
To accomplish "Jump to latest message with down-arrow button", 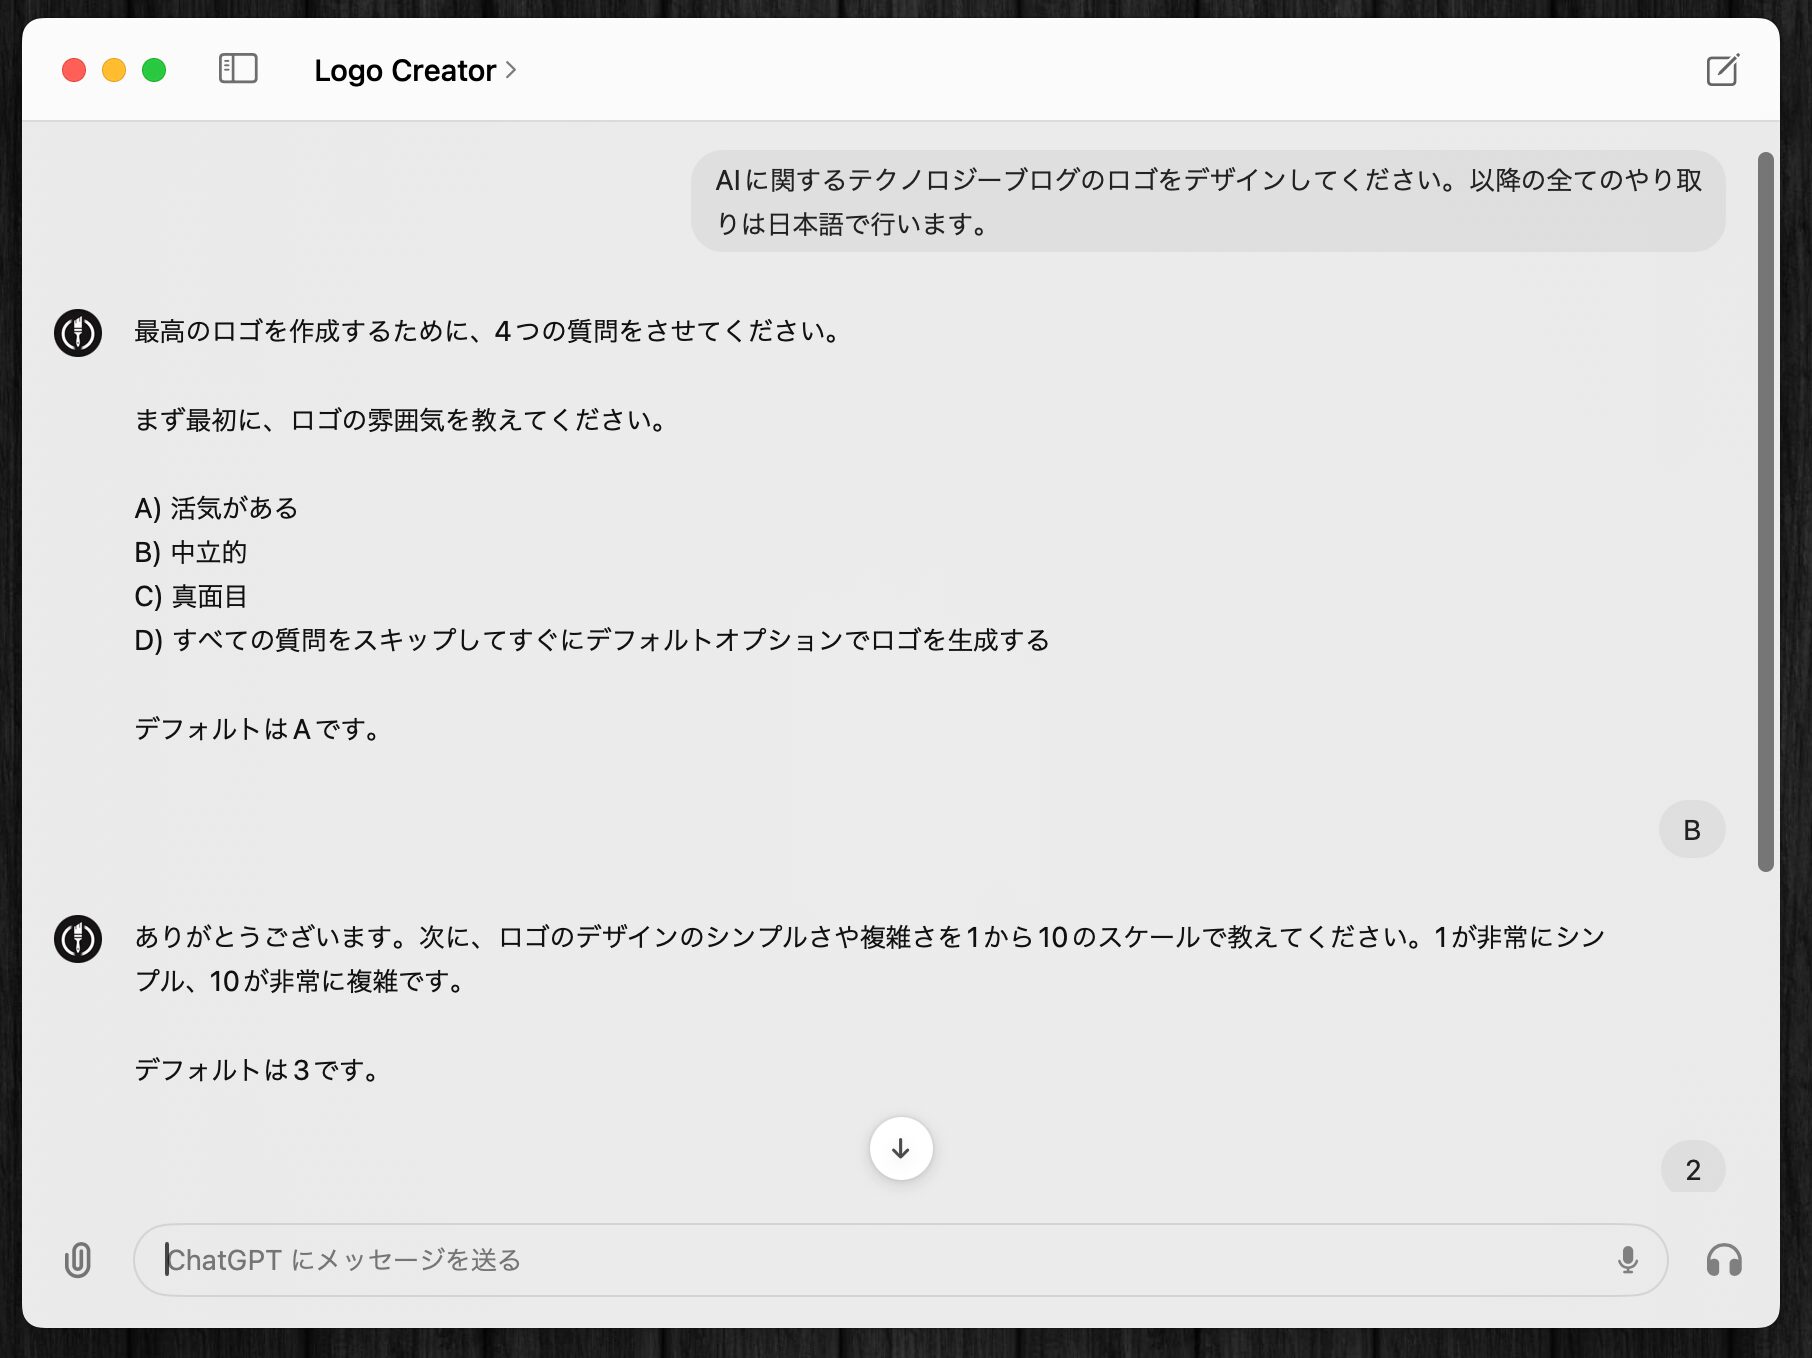I will (x=901, y=1148).
